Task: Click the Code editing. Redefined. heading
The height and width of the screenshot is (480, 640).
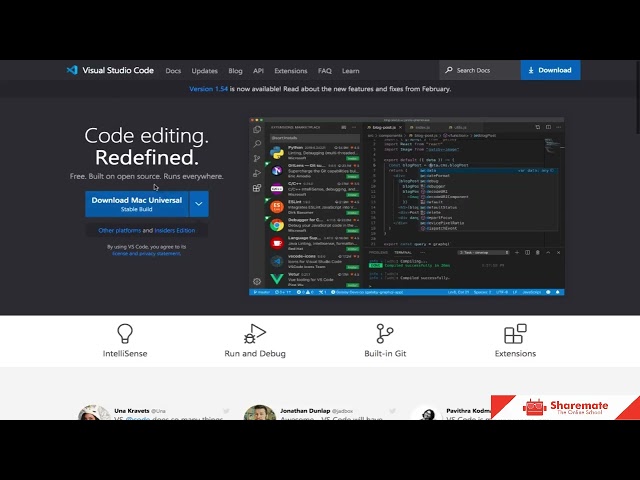Action: [147, 147]
